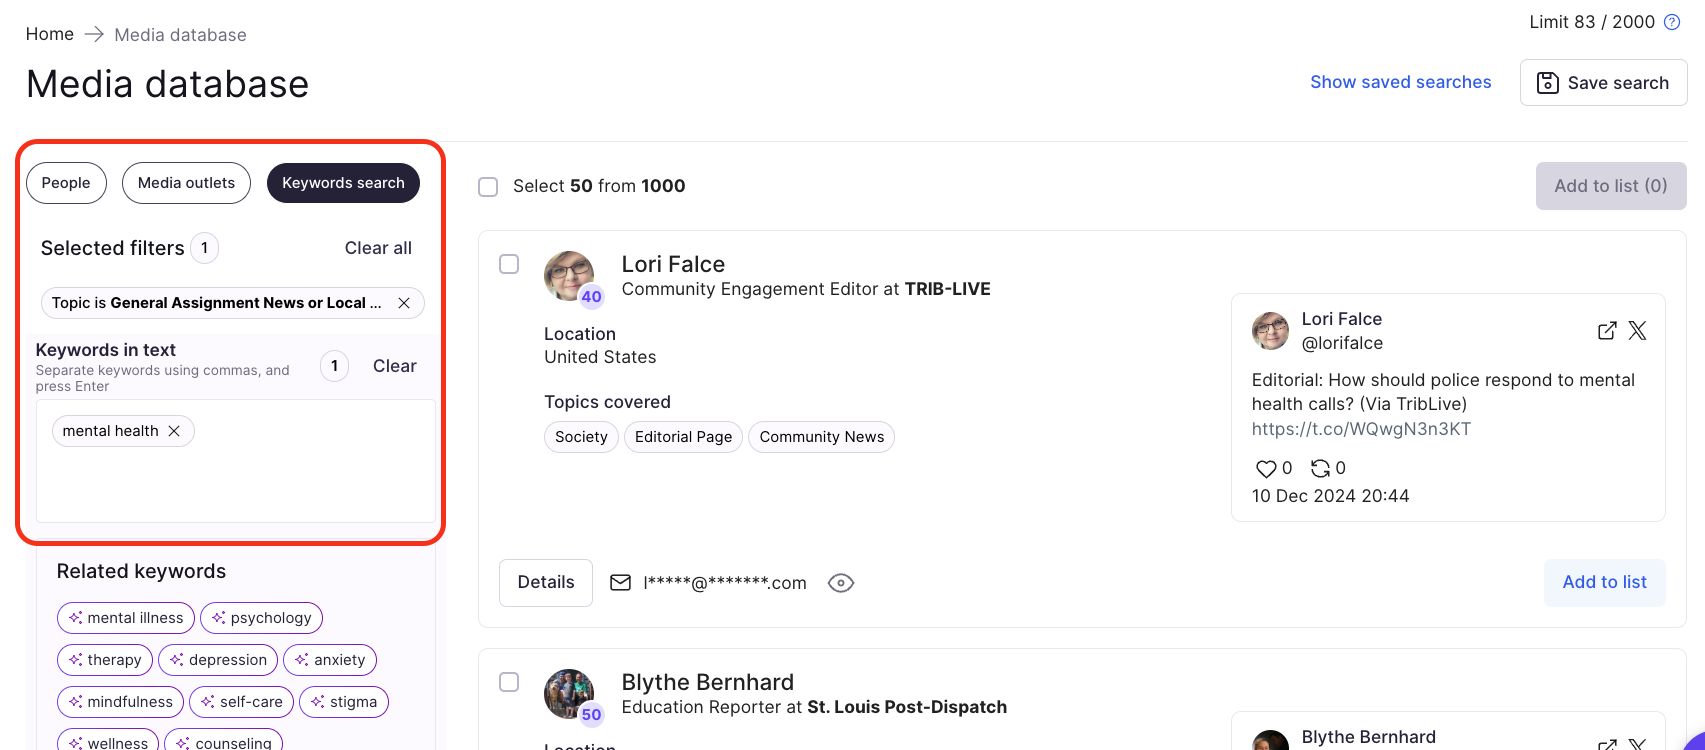Remove the Topic filter chip
The width and height of the screenshot is (1705, 750).
click(x=404, y=303)
